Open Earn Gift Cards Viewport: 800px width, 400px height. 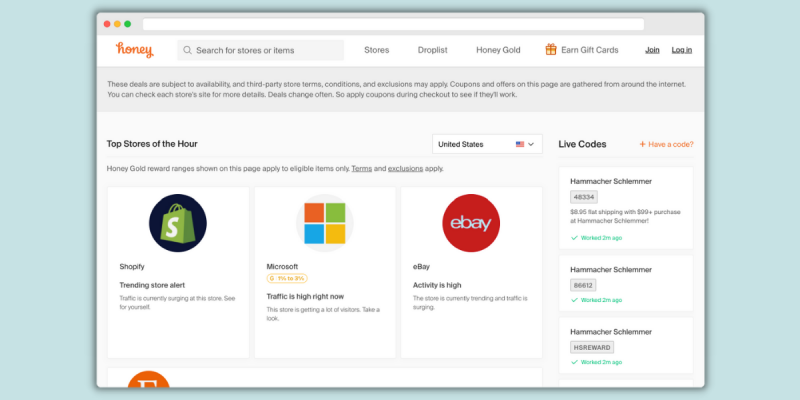pyautogui.click(x=589, y=50)
